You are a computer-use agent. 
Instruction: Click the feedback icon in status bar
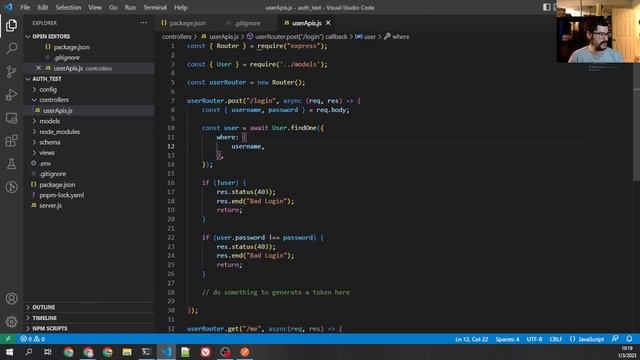pos(615,339)
